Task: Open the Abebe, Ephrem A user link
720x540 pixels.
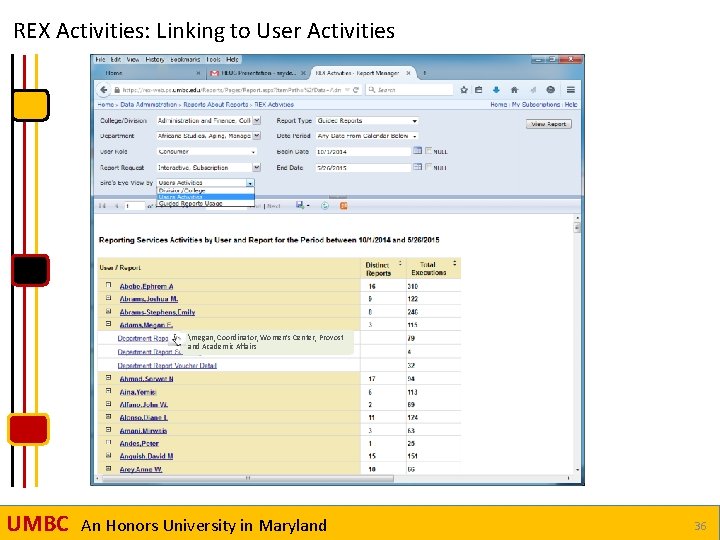Action: point(146,287)
